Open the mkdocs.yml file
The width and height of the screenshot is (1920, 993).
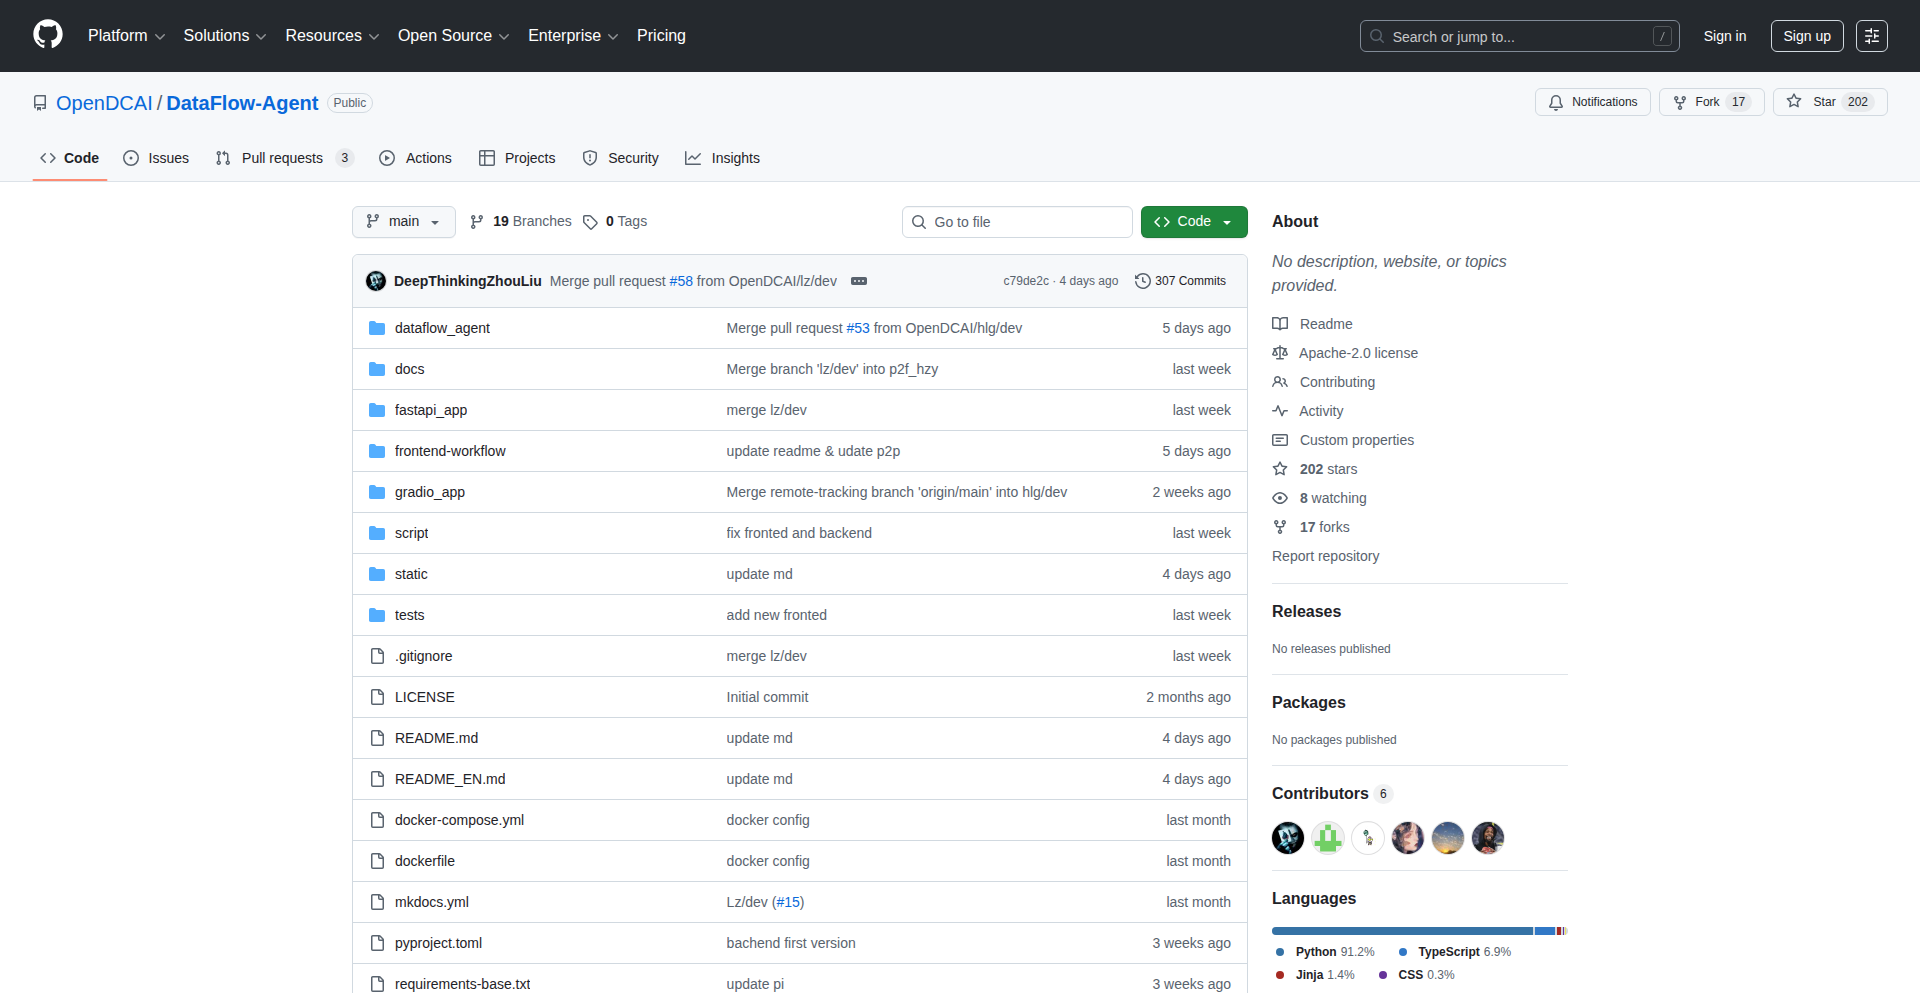[432, 902]
